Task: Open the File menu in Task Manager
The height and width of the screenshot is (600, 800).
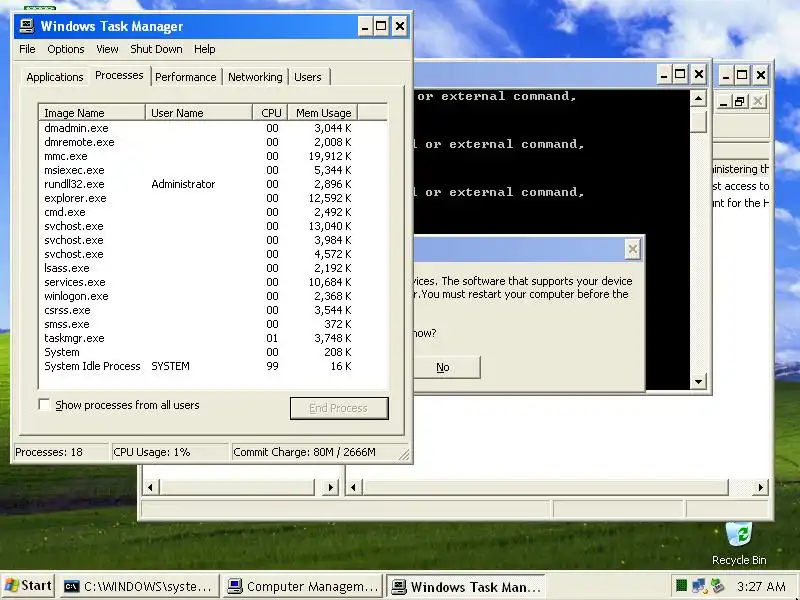Action: (x=27, y=49)
